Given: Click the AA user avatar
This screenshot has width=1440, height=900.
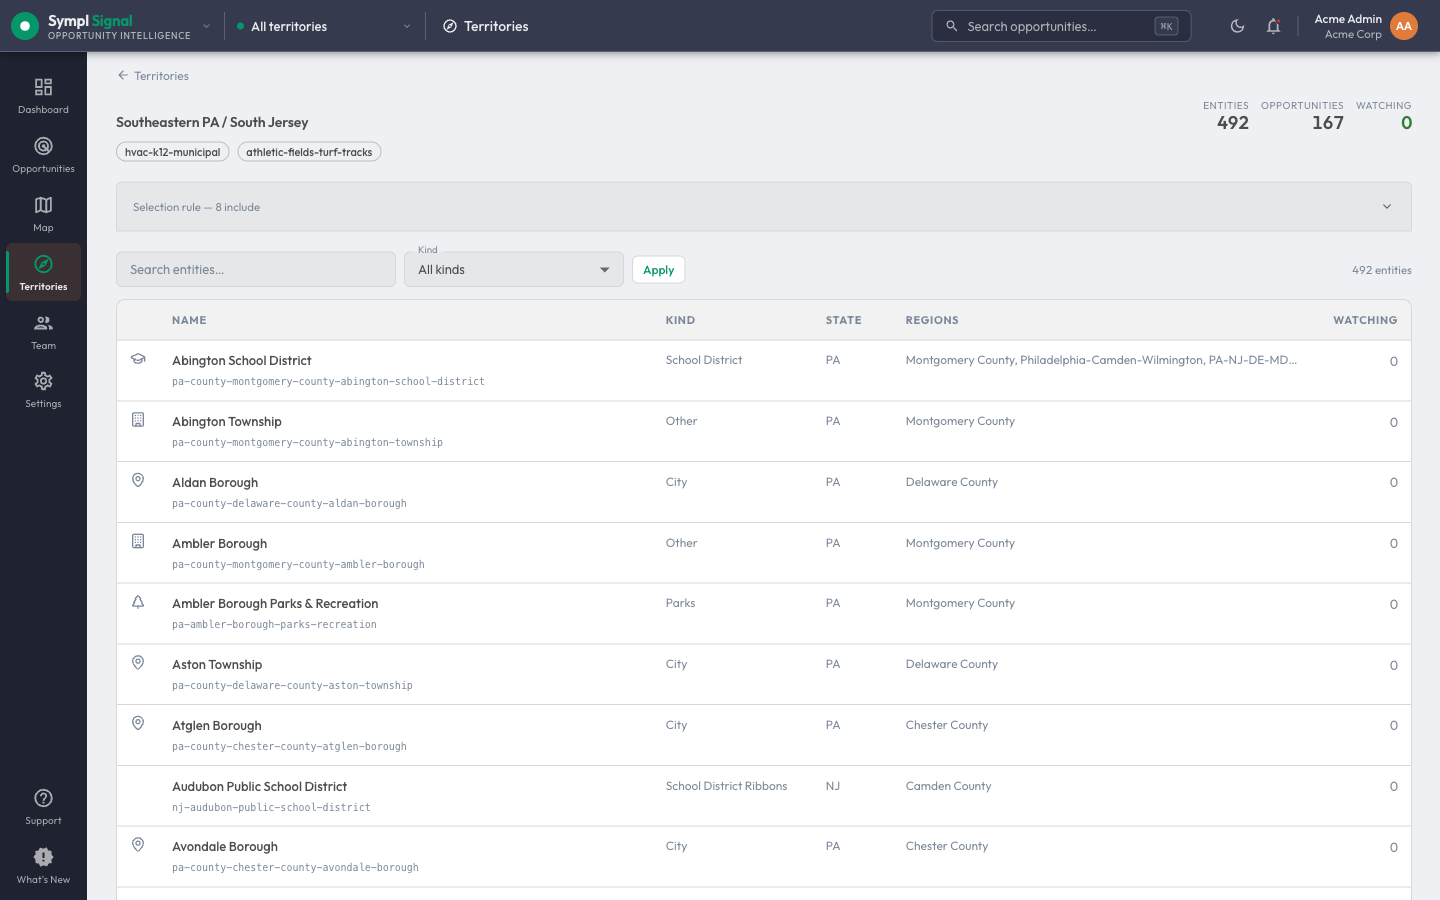Looking at the screenshot, I should coord(1404,26).
